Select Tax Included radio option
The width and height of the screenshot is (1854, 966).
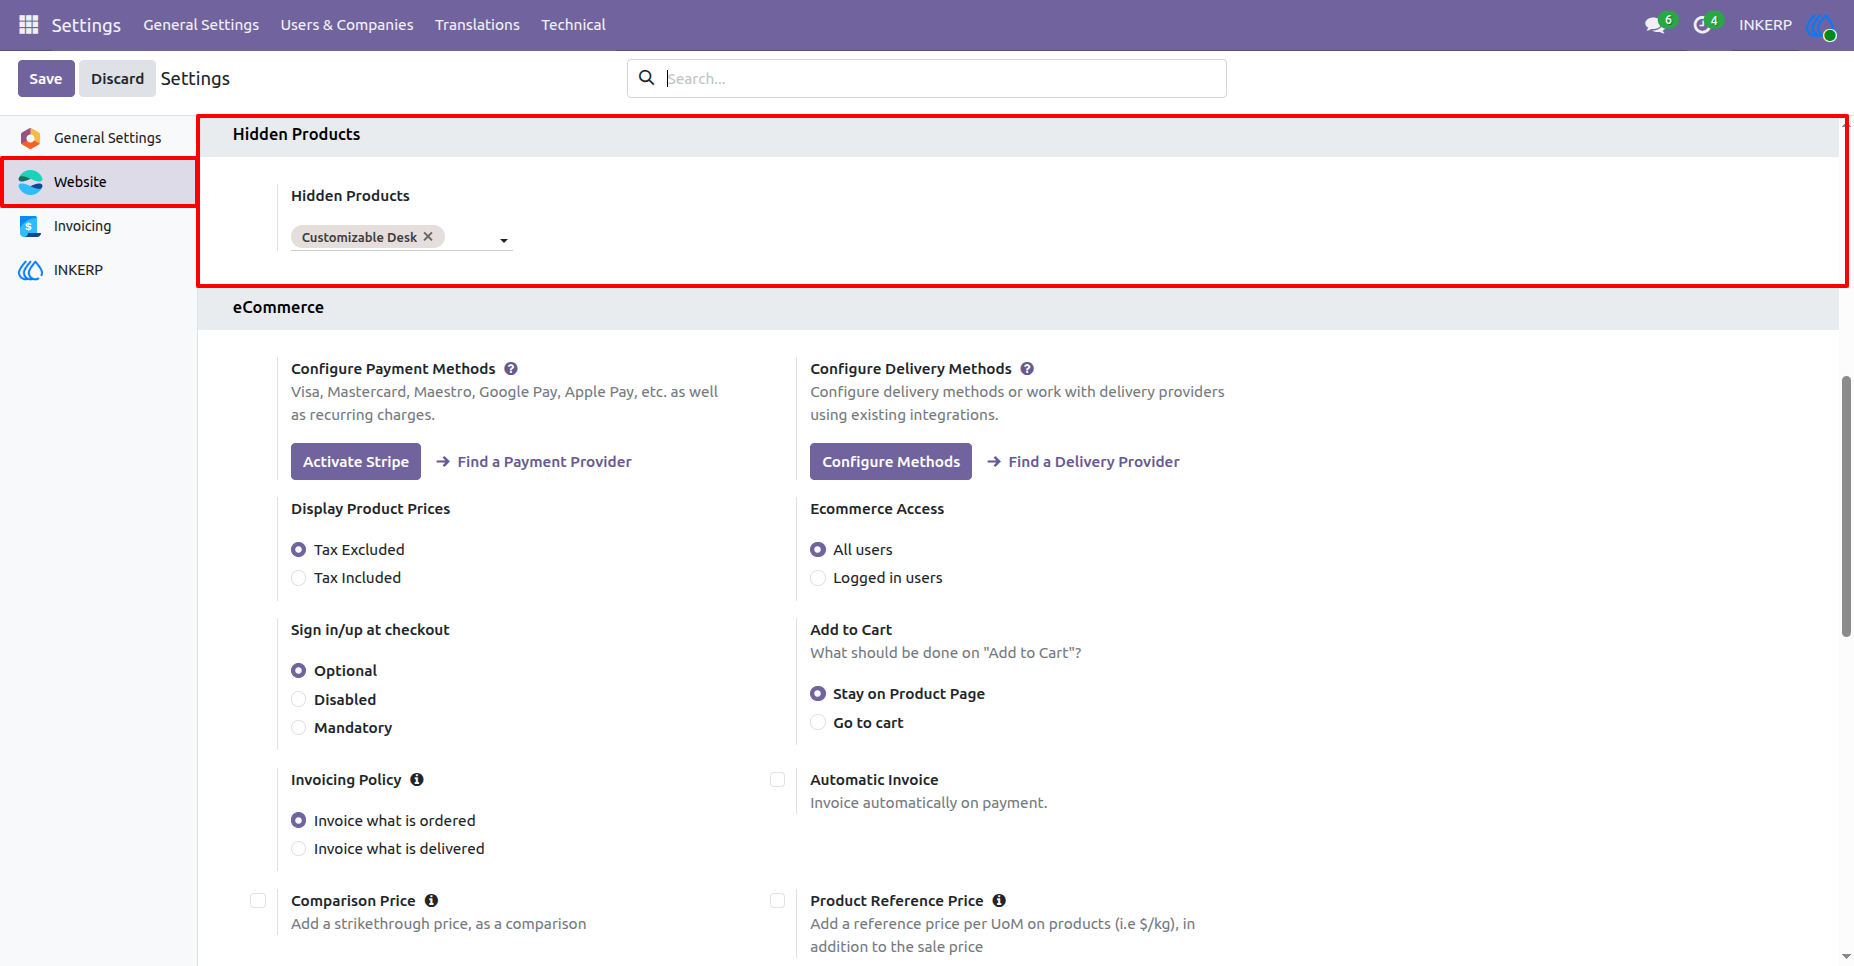point(299,578)
